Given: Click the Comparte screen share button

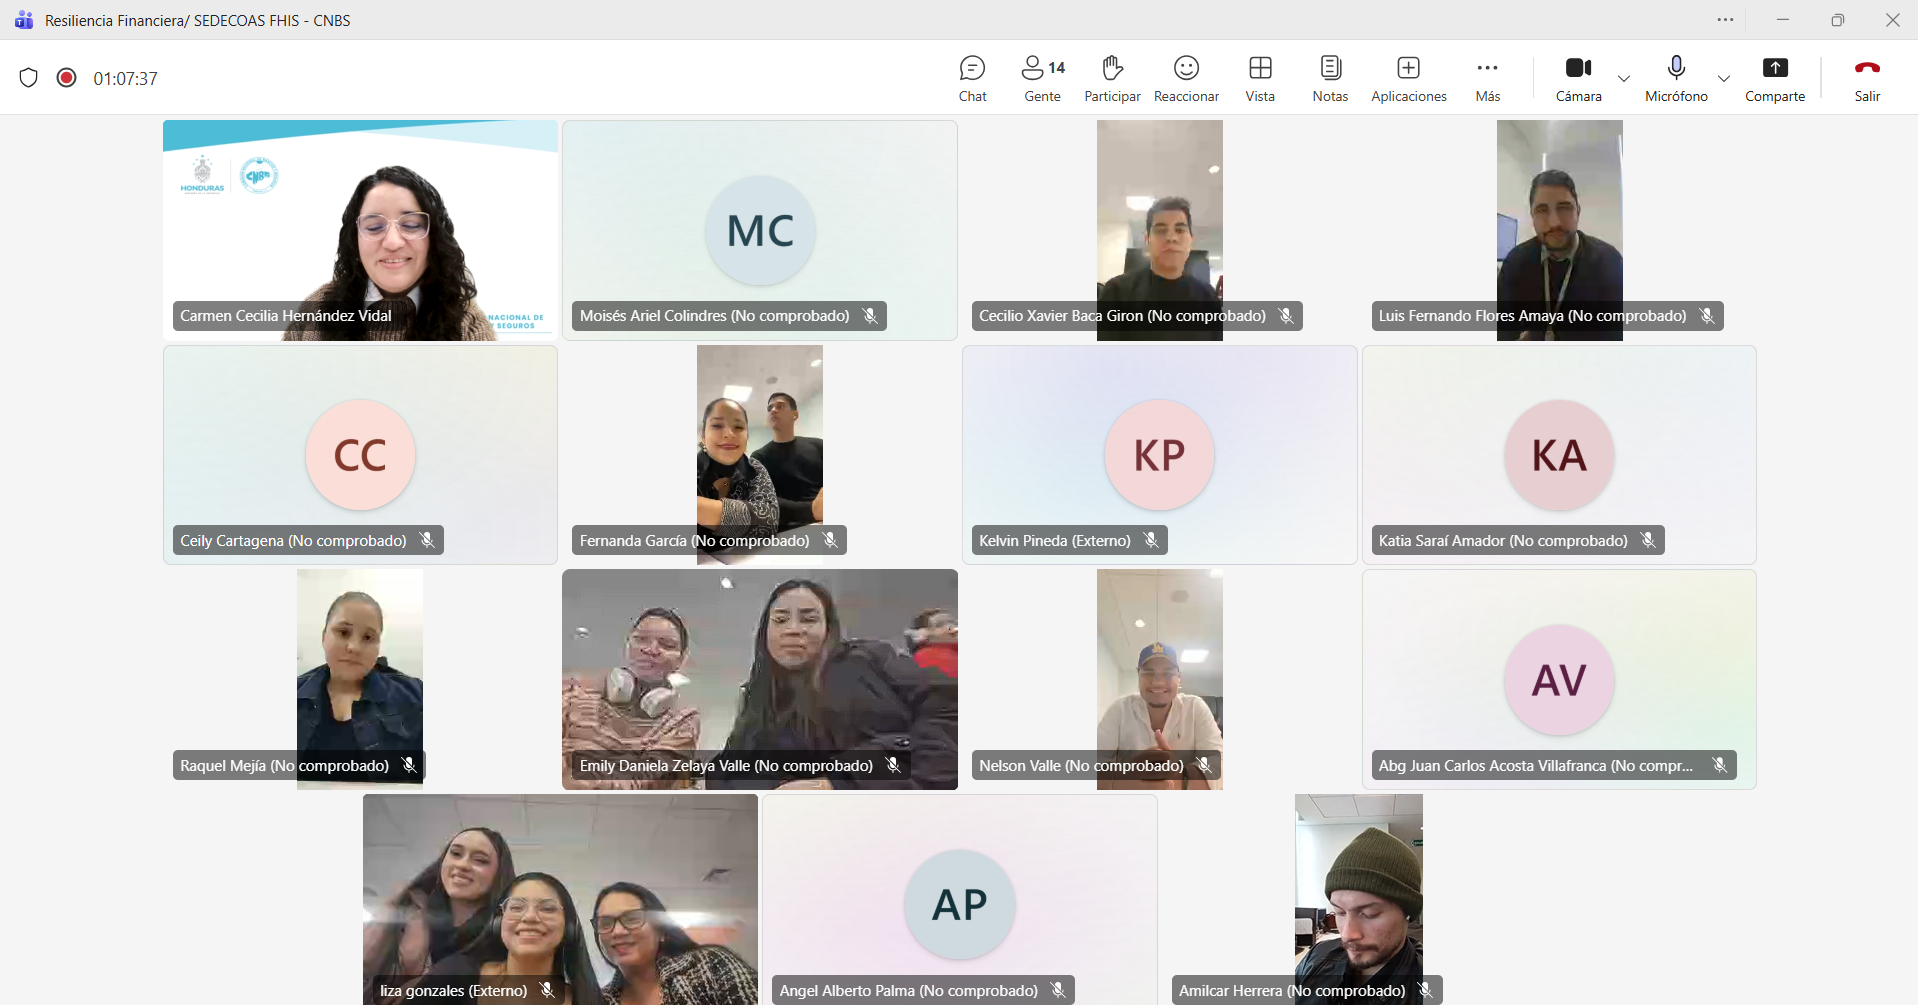Looking at the screenshot, I should [x=1774, y=78].
